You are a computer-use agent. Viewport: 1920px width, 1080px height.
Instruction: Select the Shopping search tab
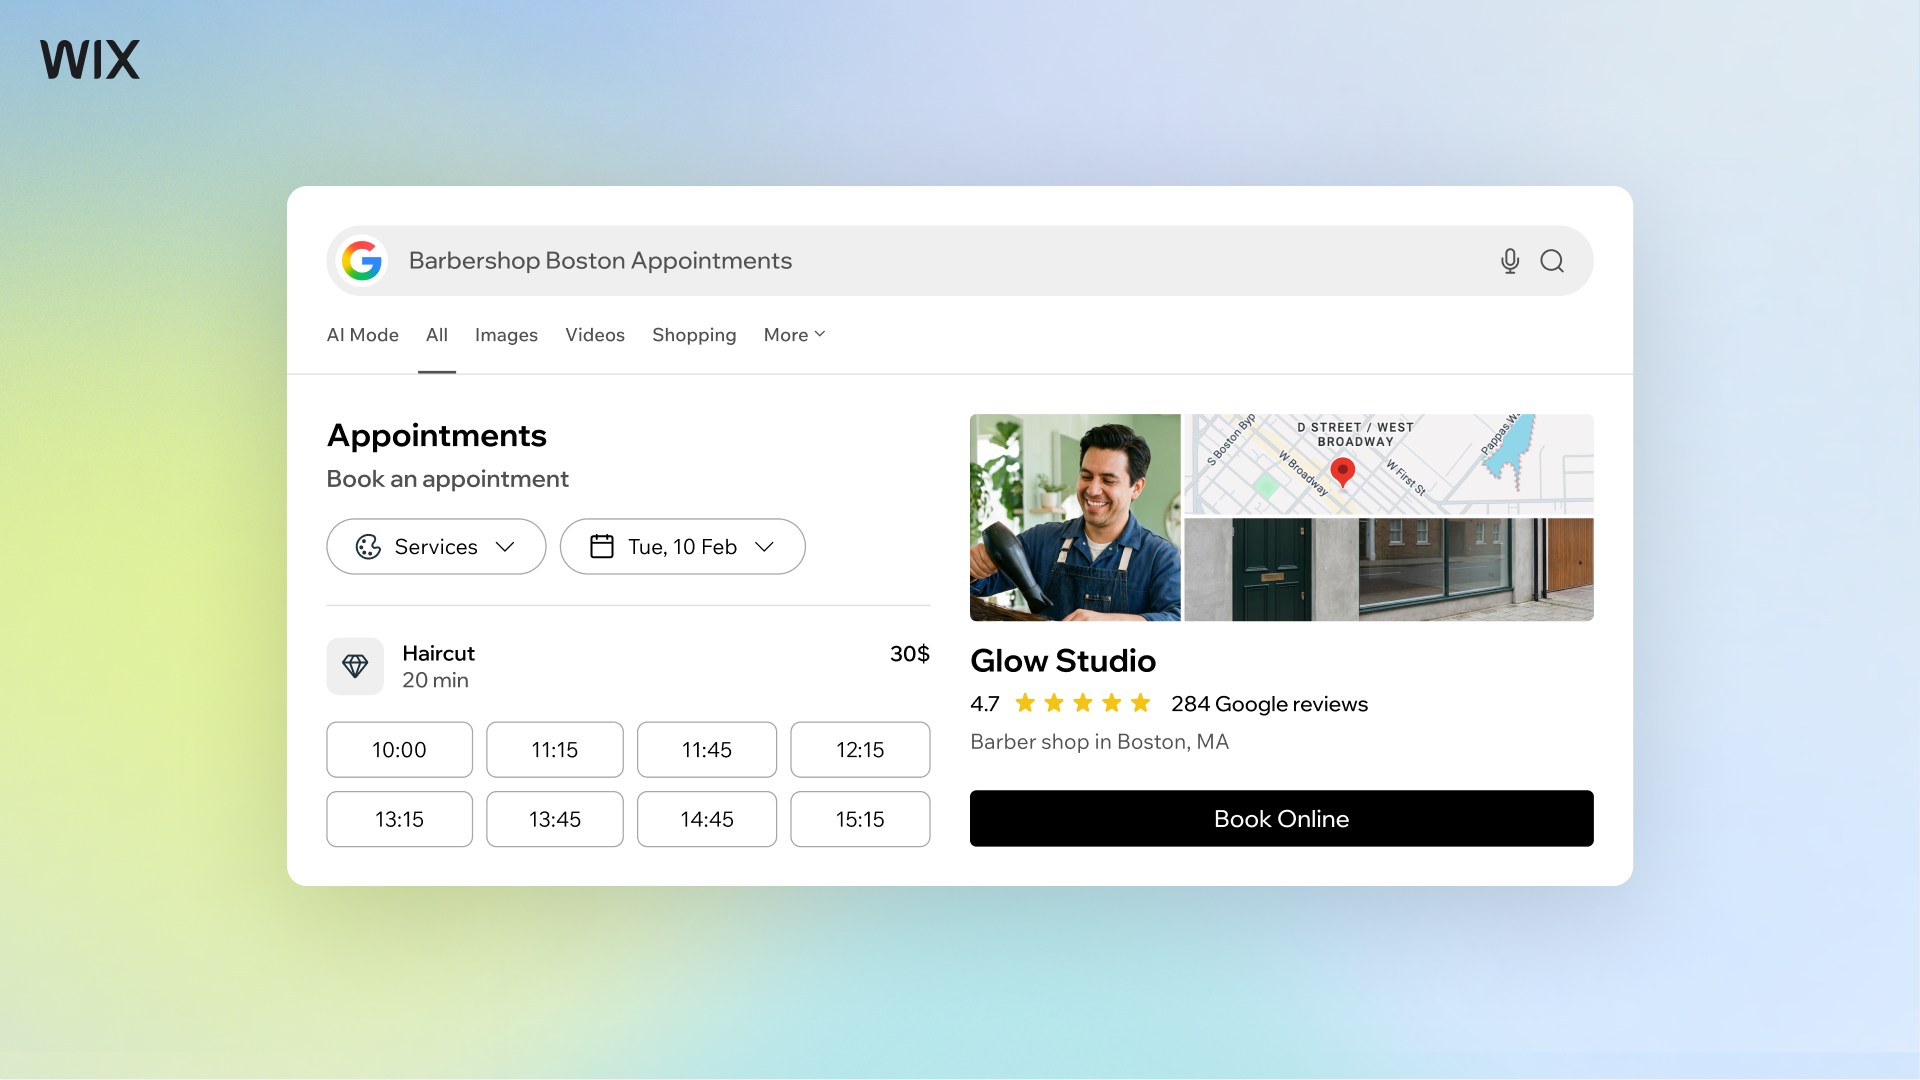coord(694,335)
